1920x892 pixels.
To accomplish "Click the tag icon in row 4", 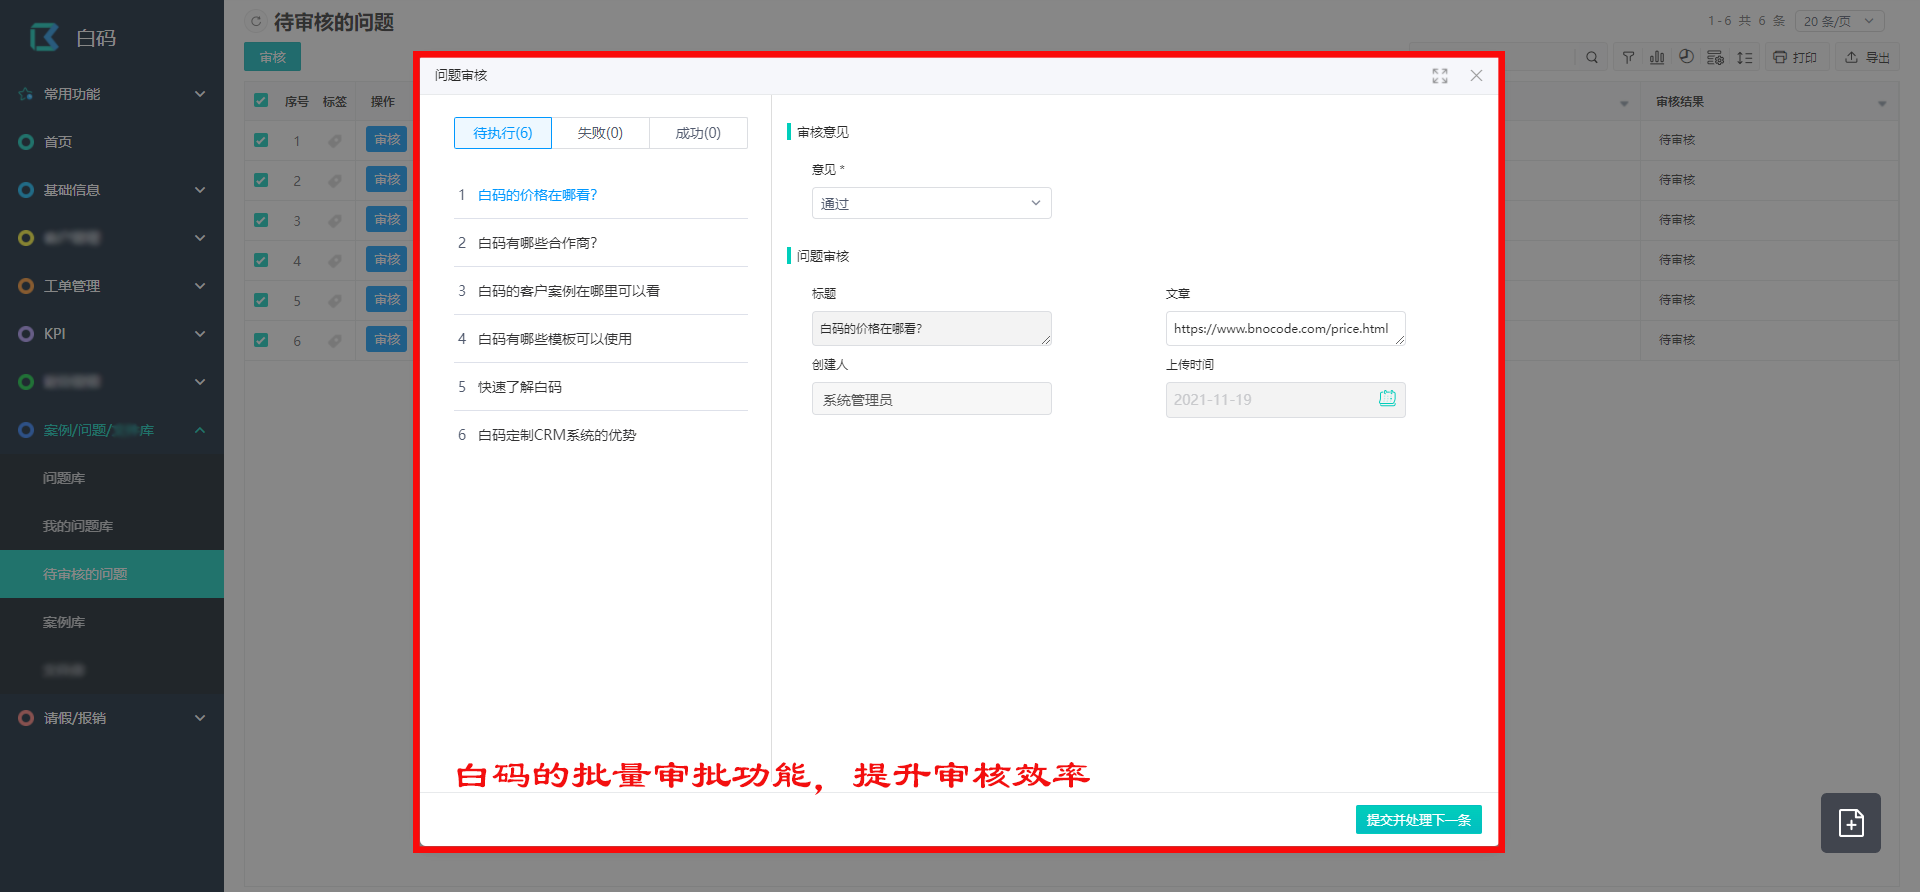I will (x=335, y=261).
